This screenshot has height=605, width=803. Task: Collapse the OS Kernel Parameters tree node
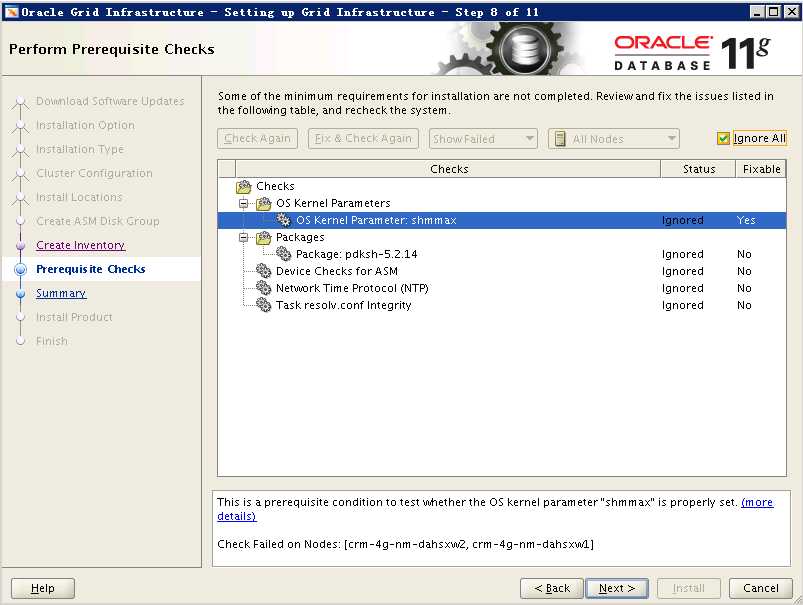point(244,204)
